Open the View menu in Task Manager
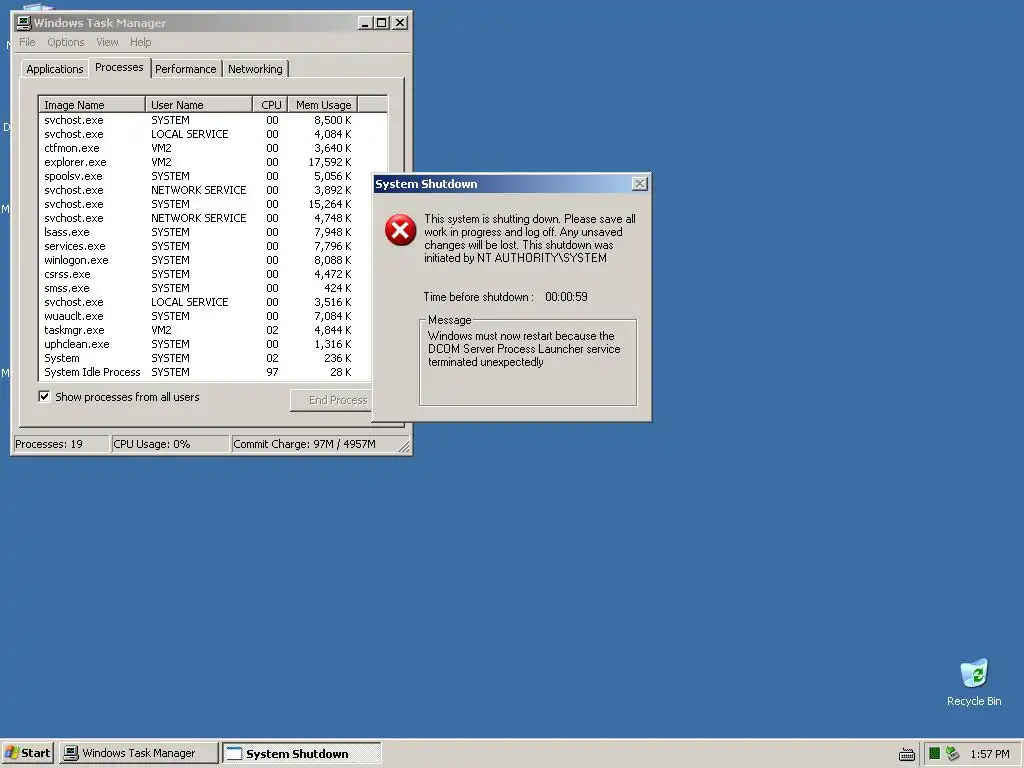This screenshot has width=1024, height=768. 107,42
